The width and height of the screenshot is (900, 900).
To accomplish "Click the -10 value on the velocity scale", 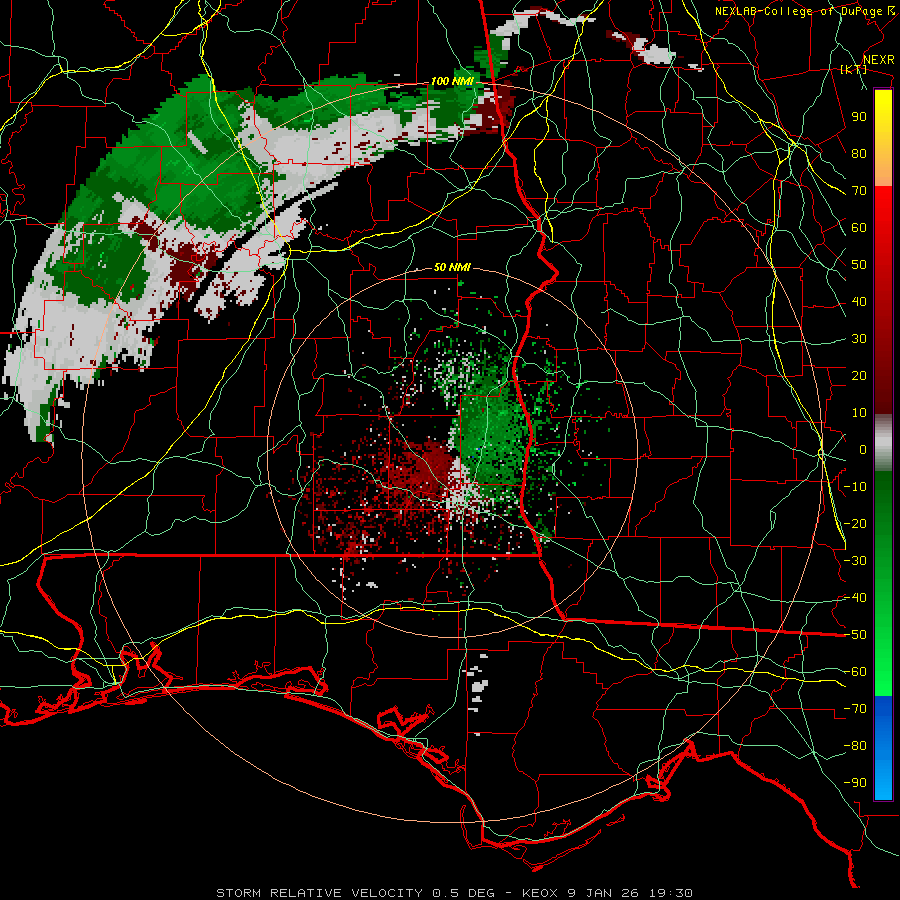I will coord(855,487).
